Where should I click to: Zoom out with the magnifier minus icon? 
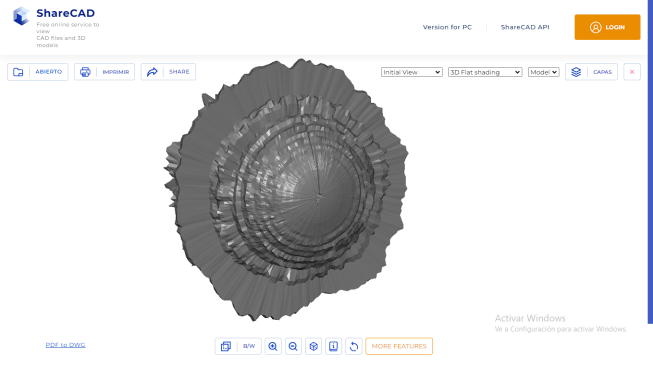293,346
